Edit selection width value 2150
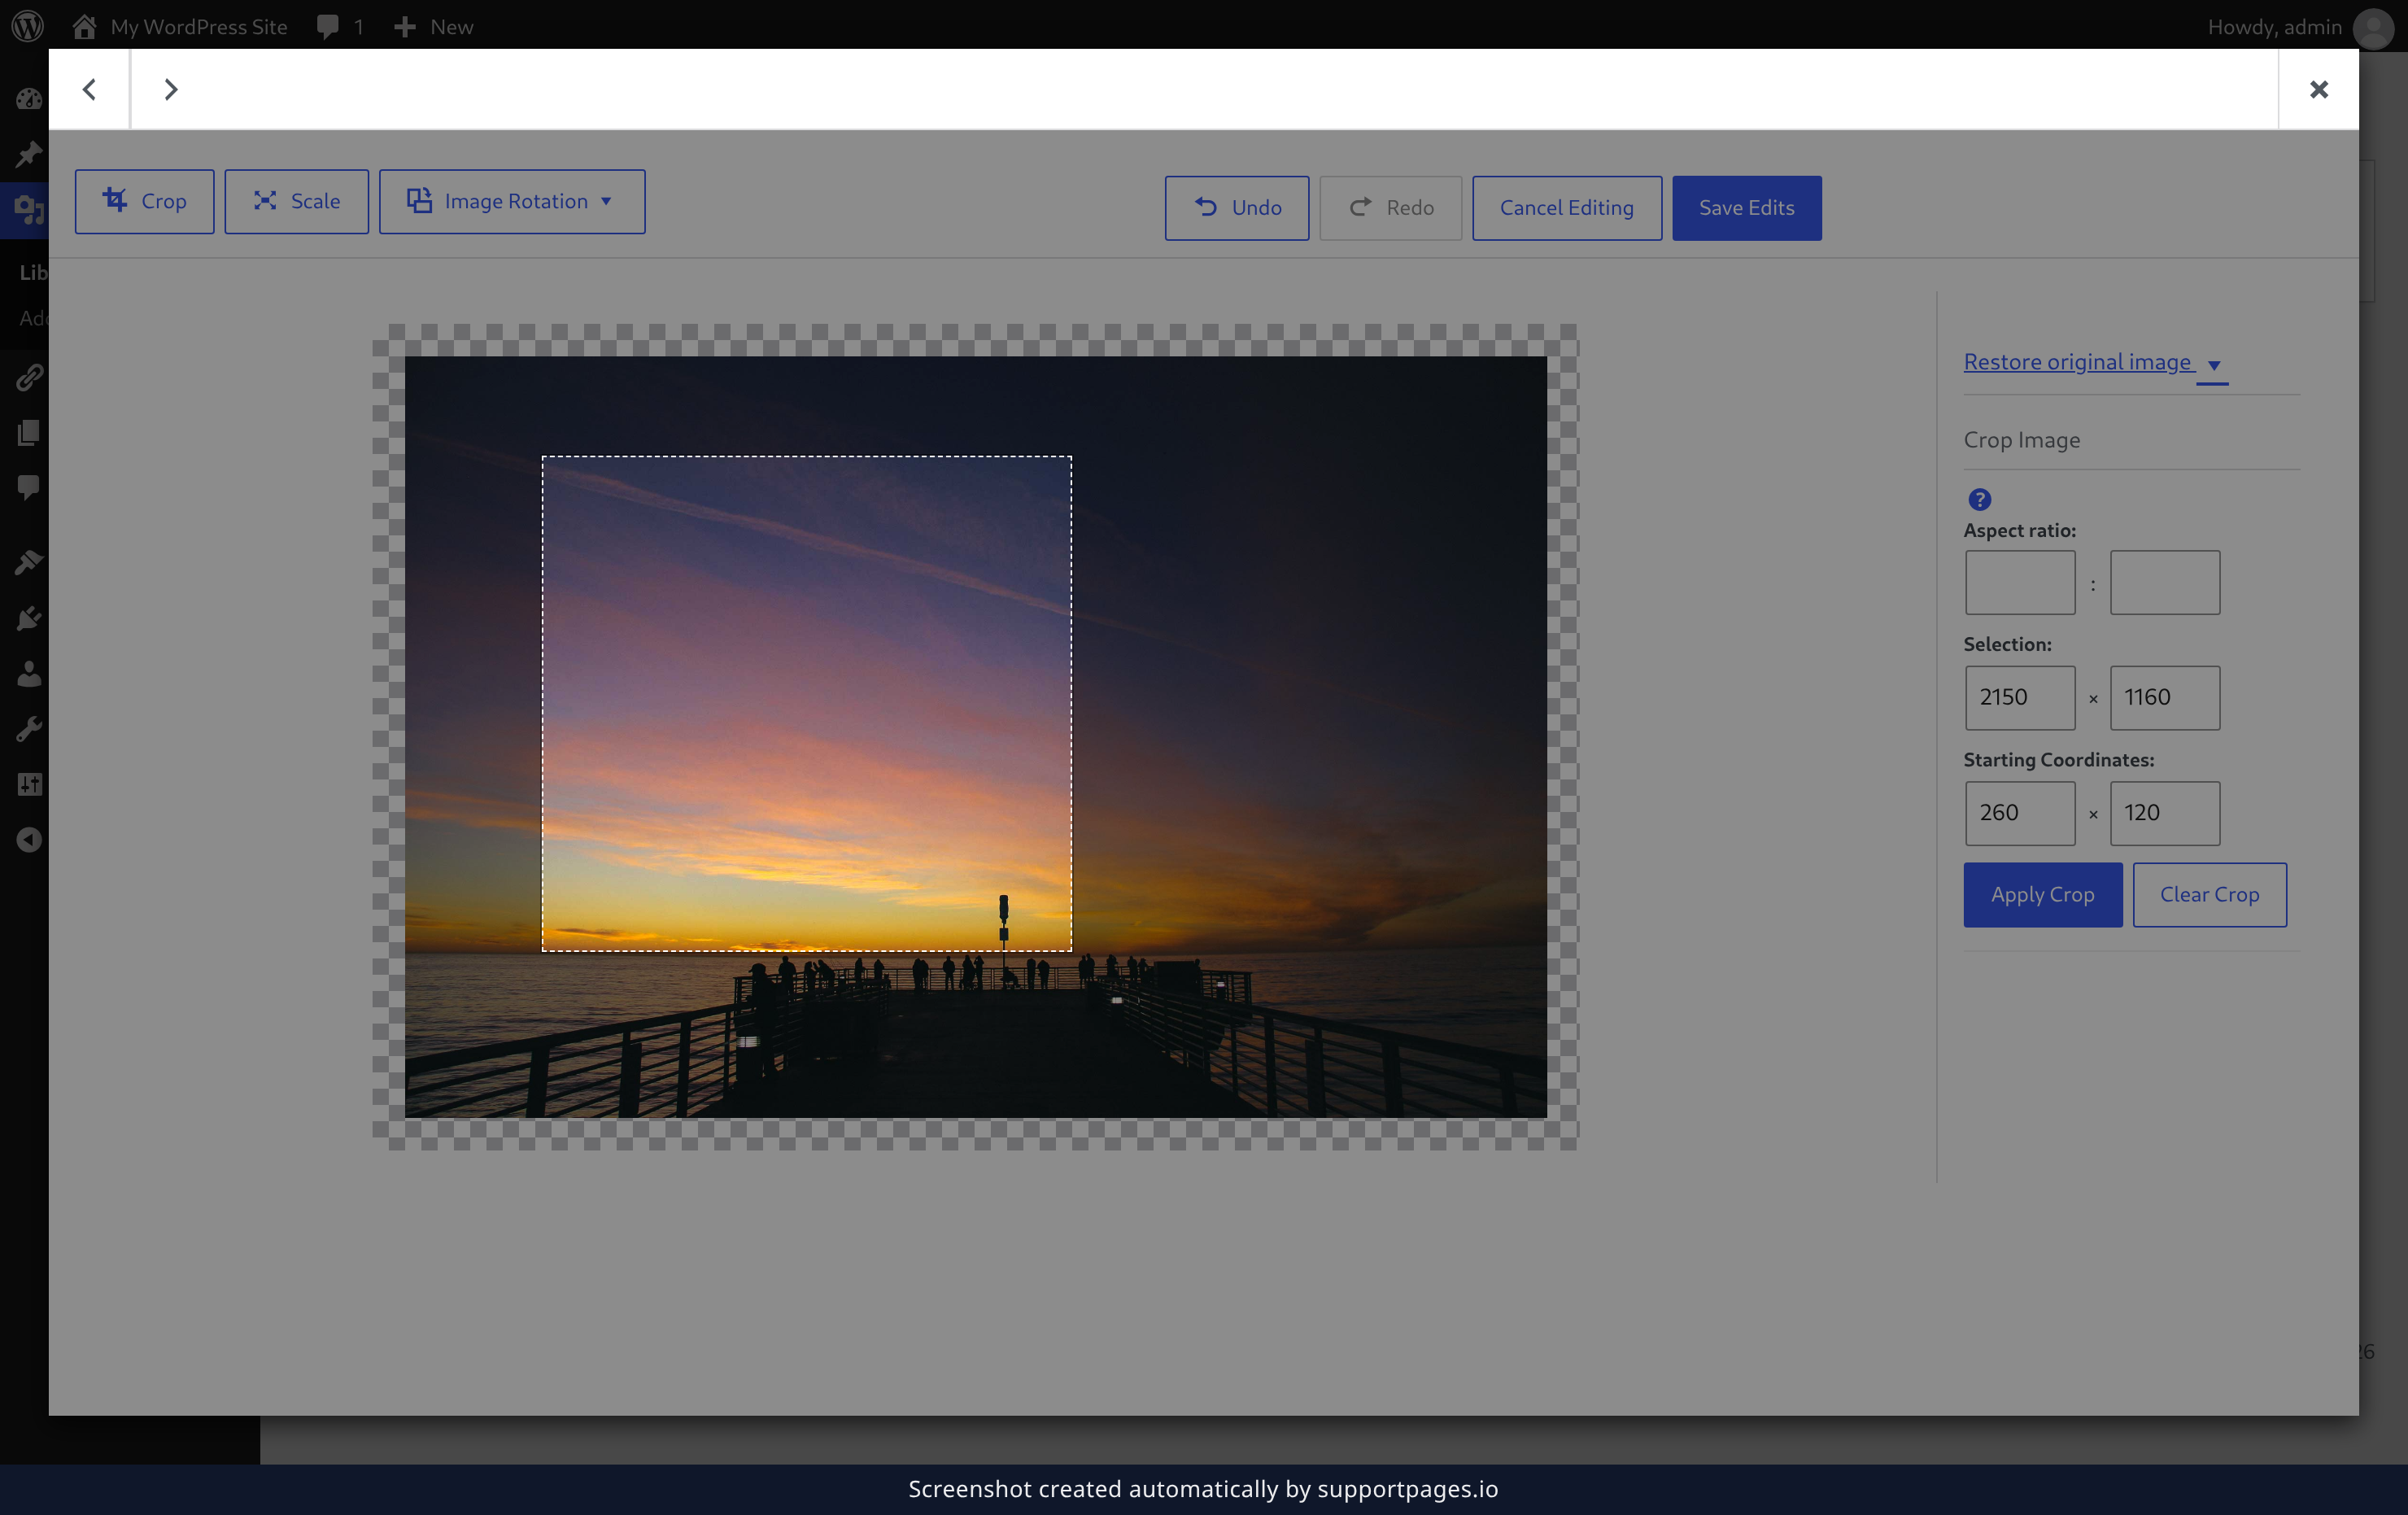 pos(2019,697)
